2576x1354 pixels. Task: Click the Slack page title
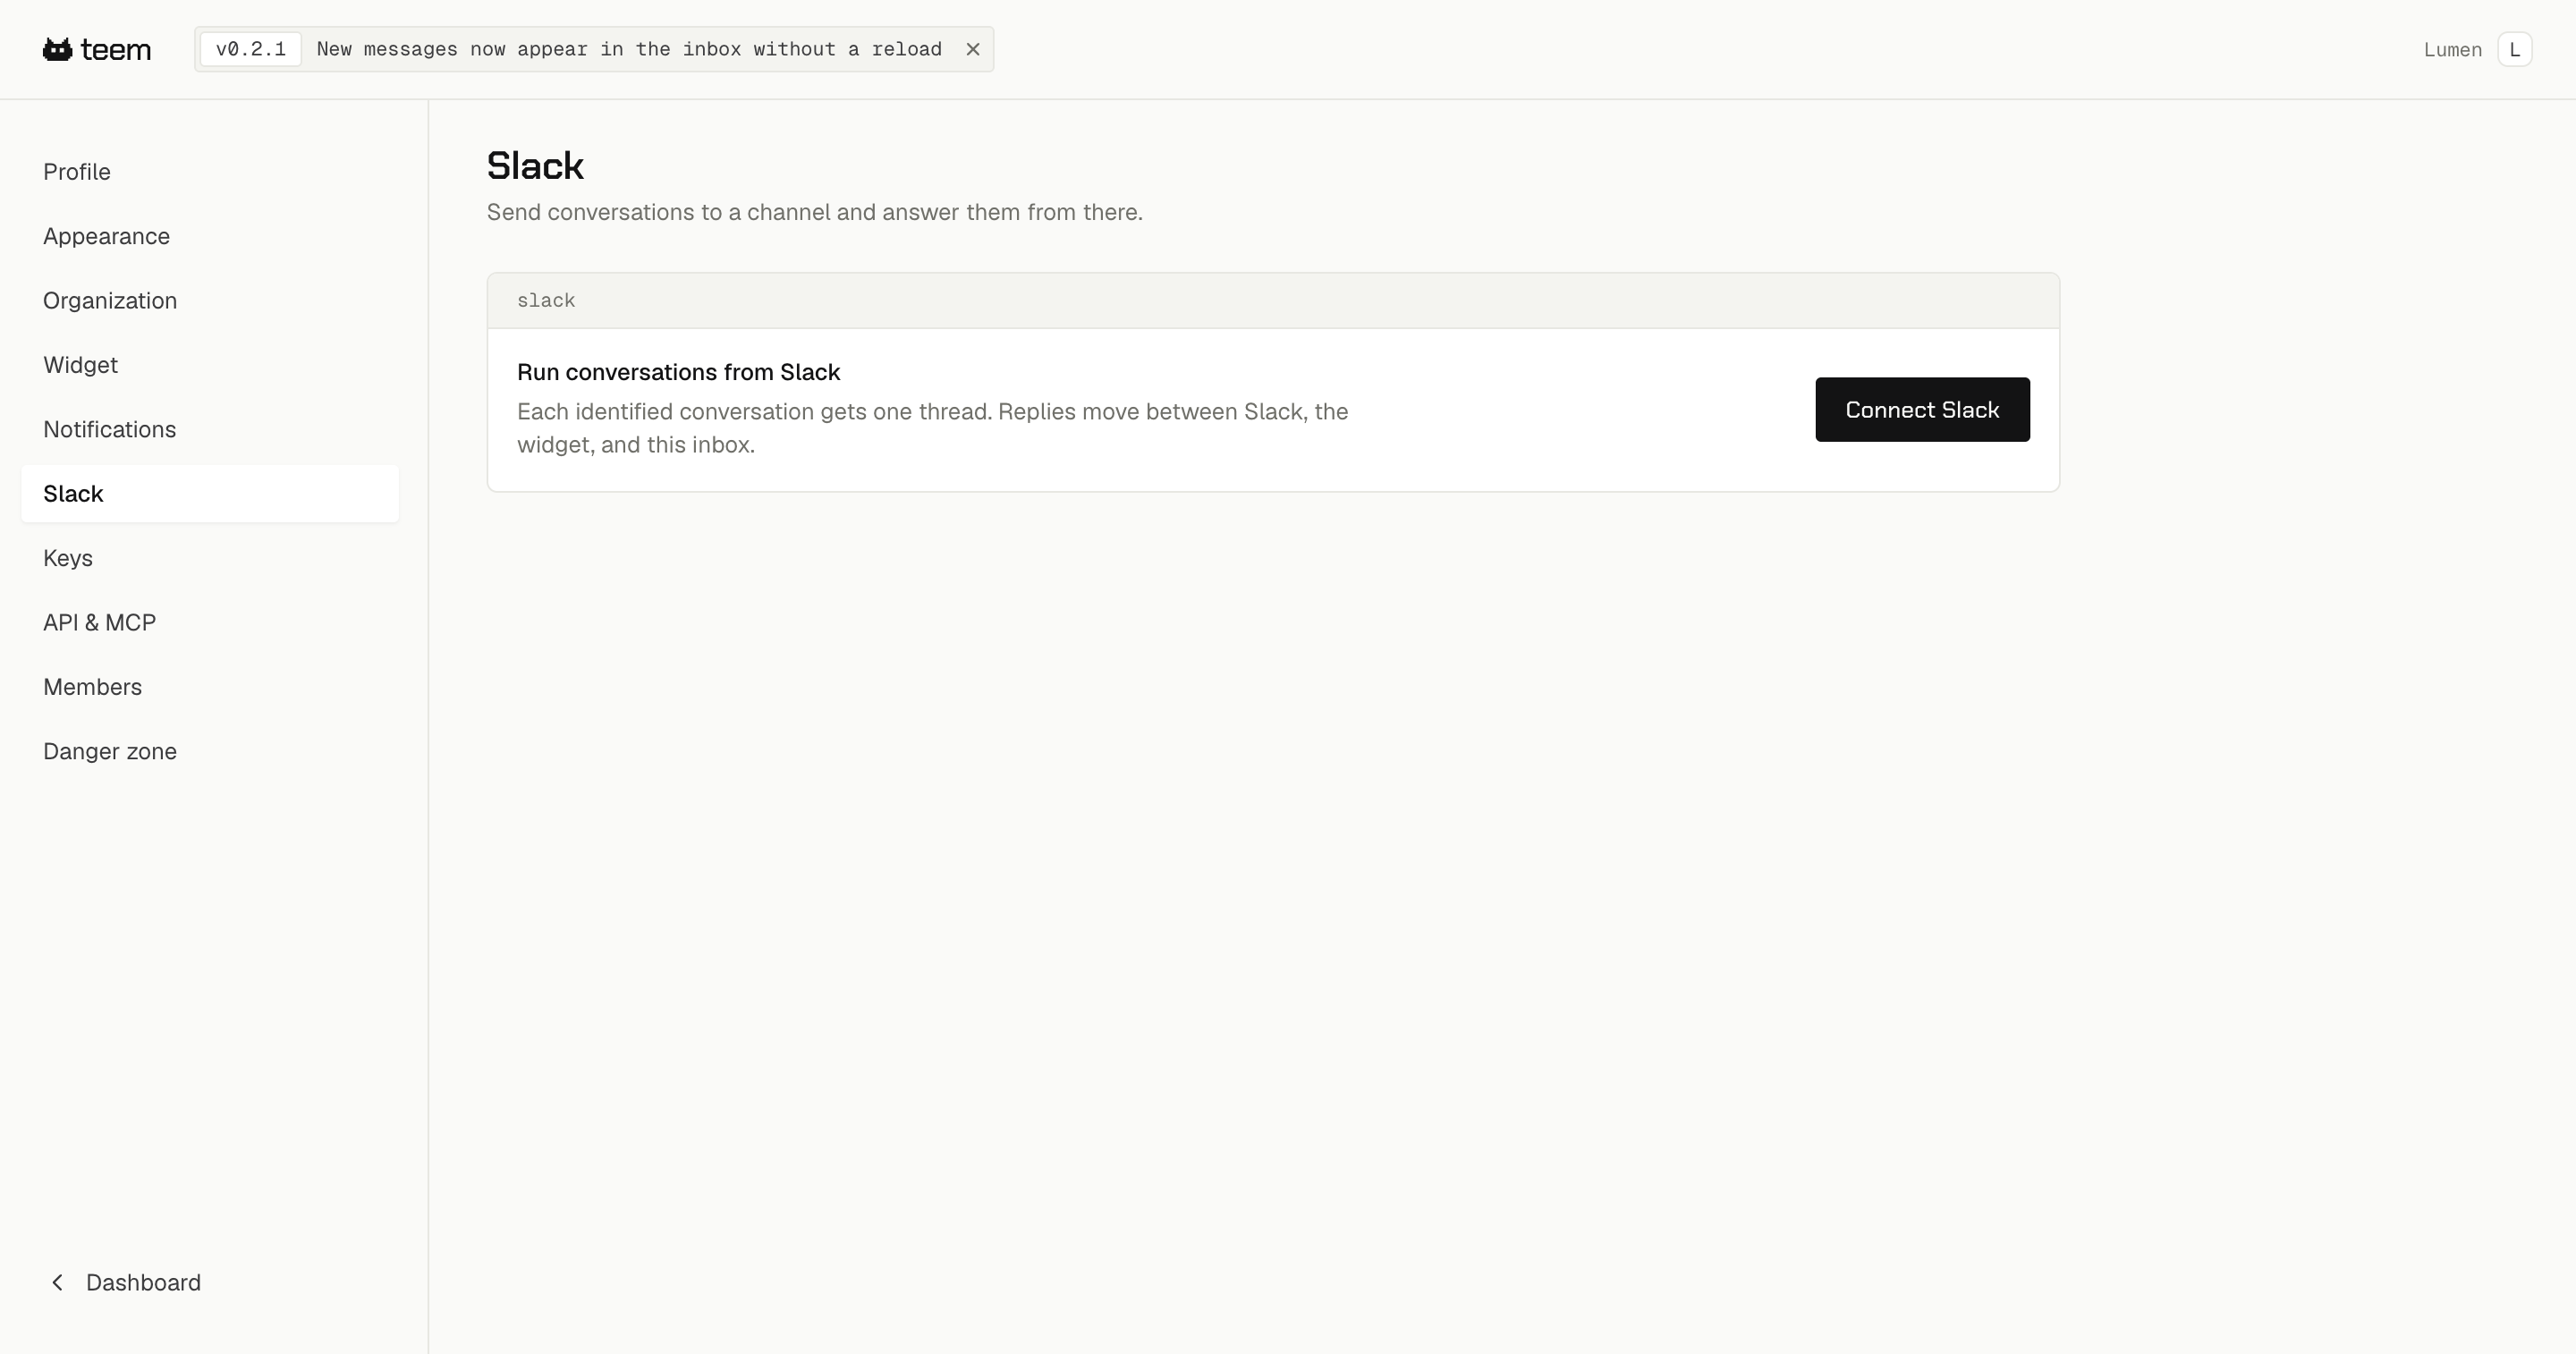coord(535,166)
